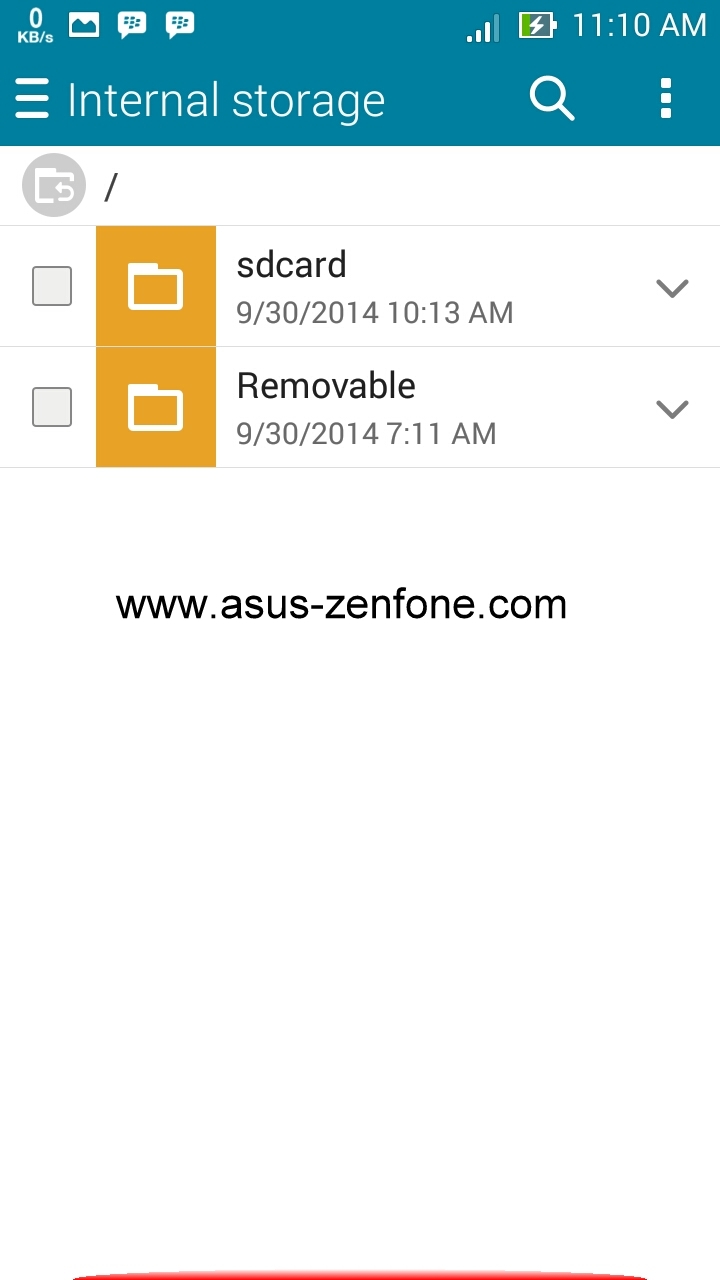Tap the 11:10 AM clock
Screen dimensions: 720x1280
tap(639, 25)
